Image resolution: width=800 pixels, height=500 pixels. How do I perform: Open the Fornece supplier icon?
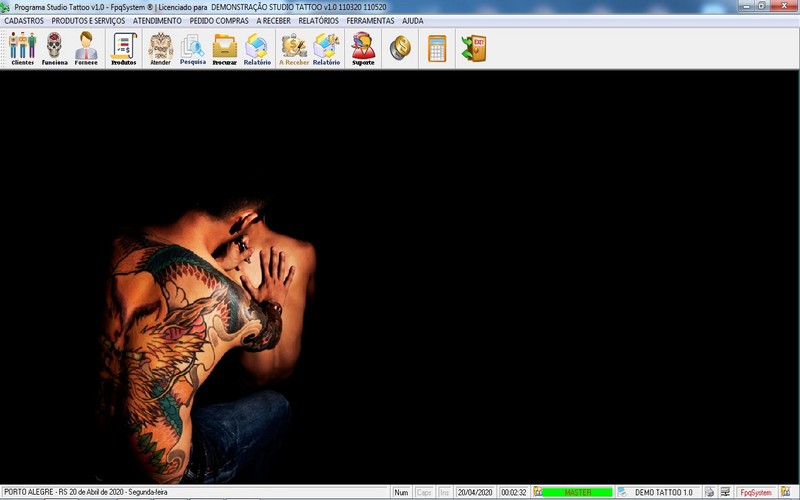pos(87,48)
